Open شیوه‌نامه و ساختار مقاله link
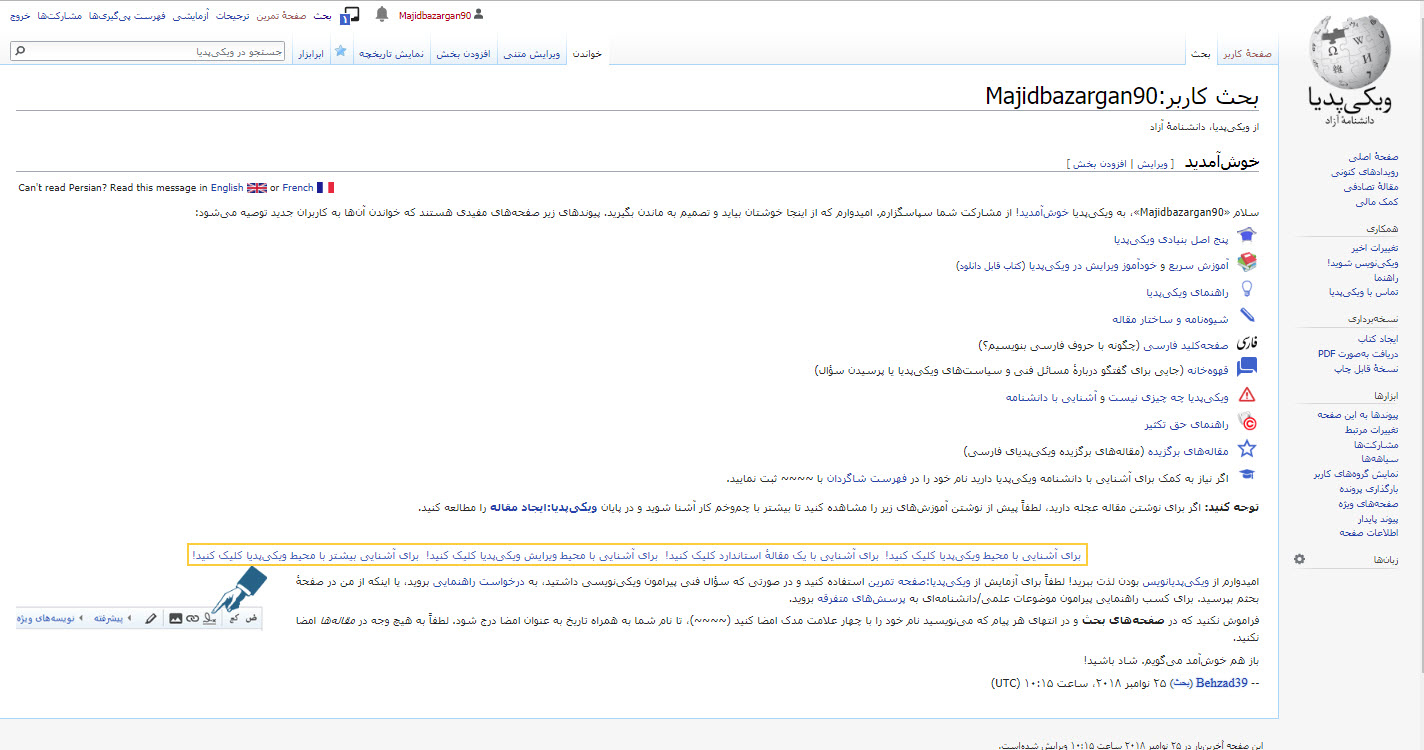 point(1172,319)
